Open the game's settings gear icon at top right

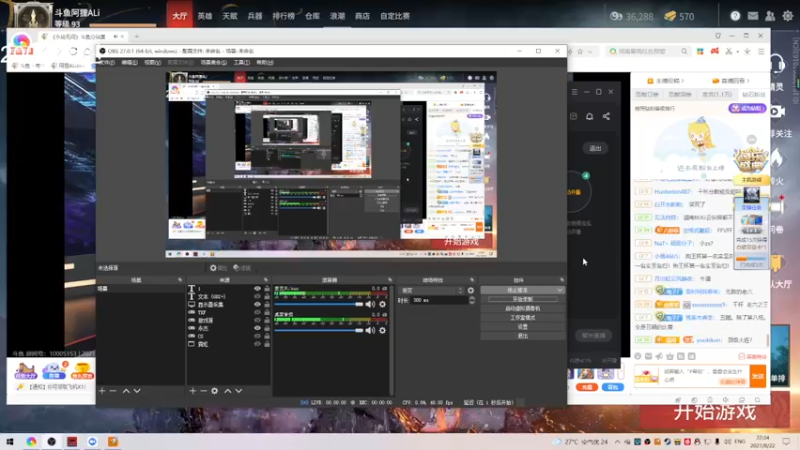coord(788,16)
